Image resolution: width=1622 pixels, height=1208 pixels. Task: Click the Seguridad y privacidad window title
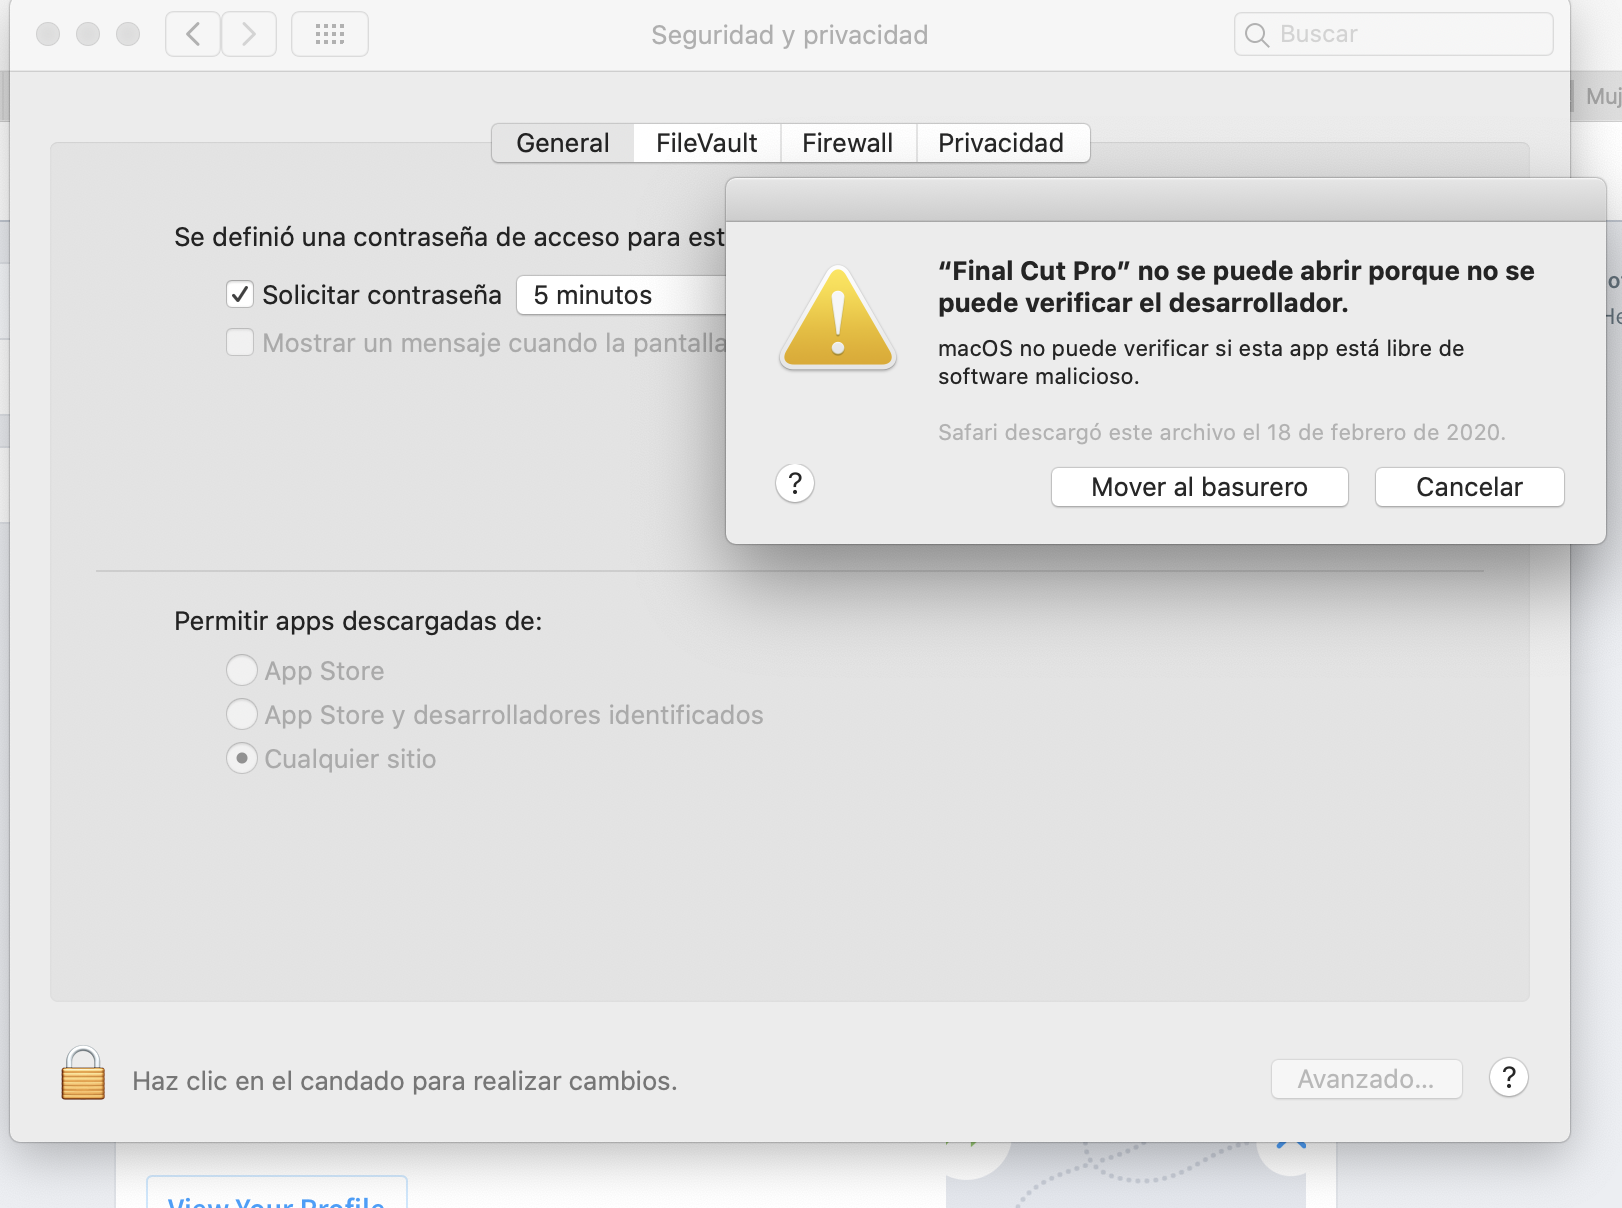pos(790,35)
